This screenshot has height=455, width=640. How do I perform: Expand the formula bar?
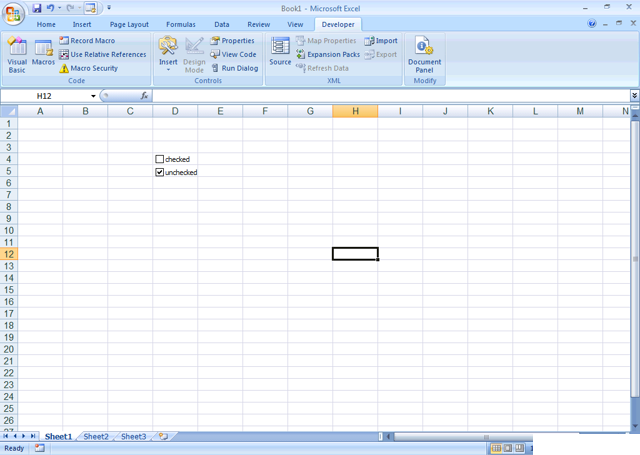click(634, 96)
